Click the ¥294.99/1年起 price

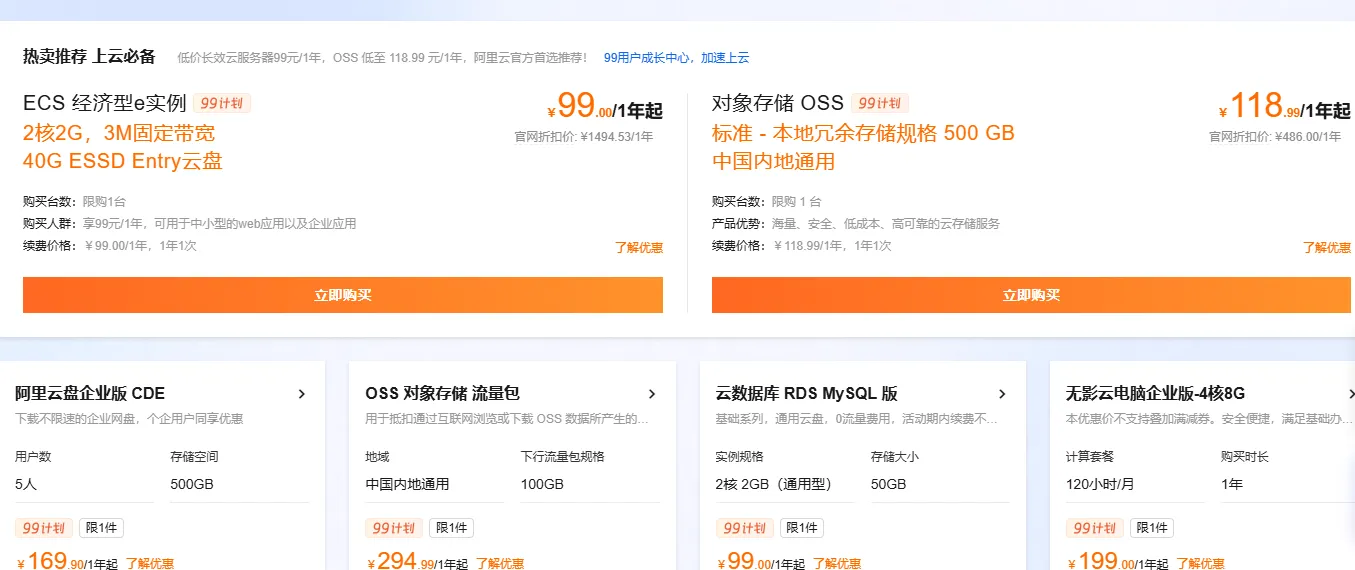(x=418, y=561)
